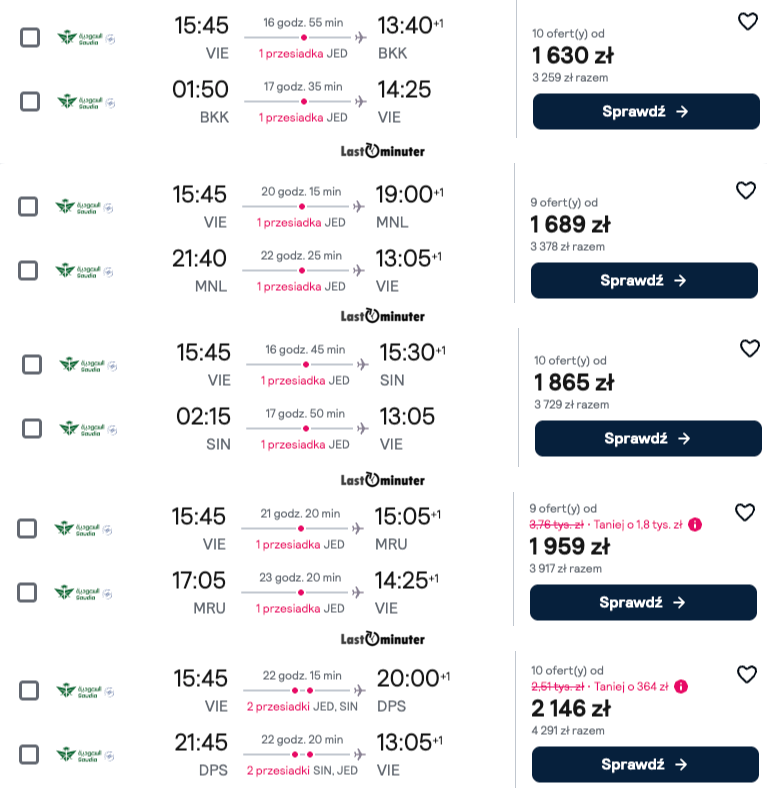Check the 21:40 MNL to VIE return flight
Viewport: 767px width, 788px height.
tap(28, 270)
